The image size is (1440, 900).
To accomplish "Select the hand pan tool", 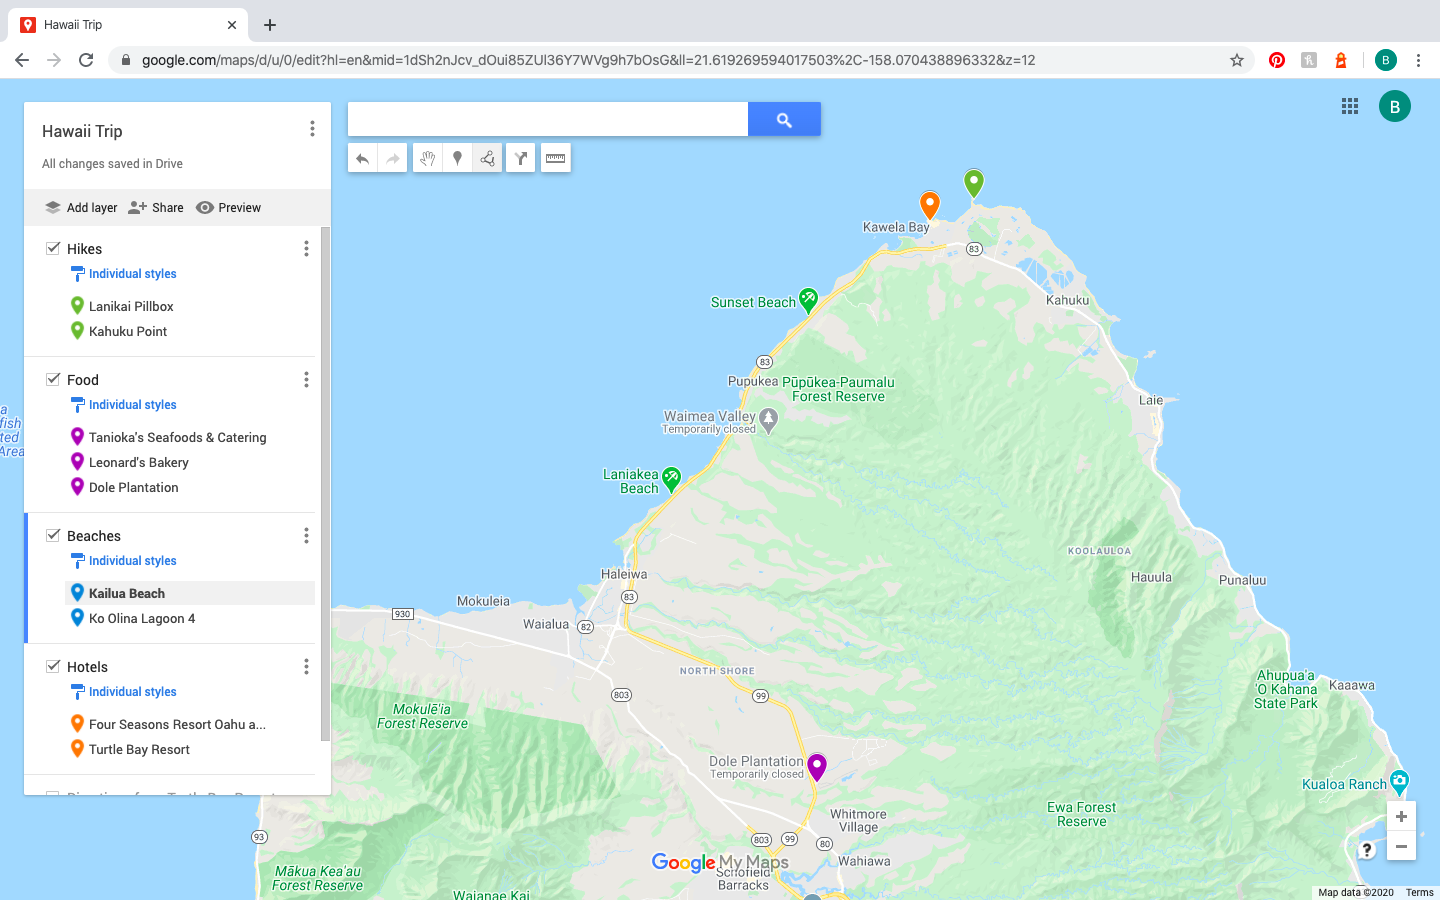I will pyautogui.click(x=428, y=158).
